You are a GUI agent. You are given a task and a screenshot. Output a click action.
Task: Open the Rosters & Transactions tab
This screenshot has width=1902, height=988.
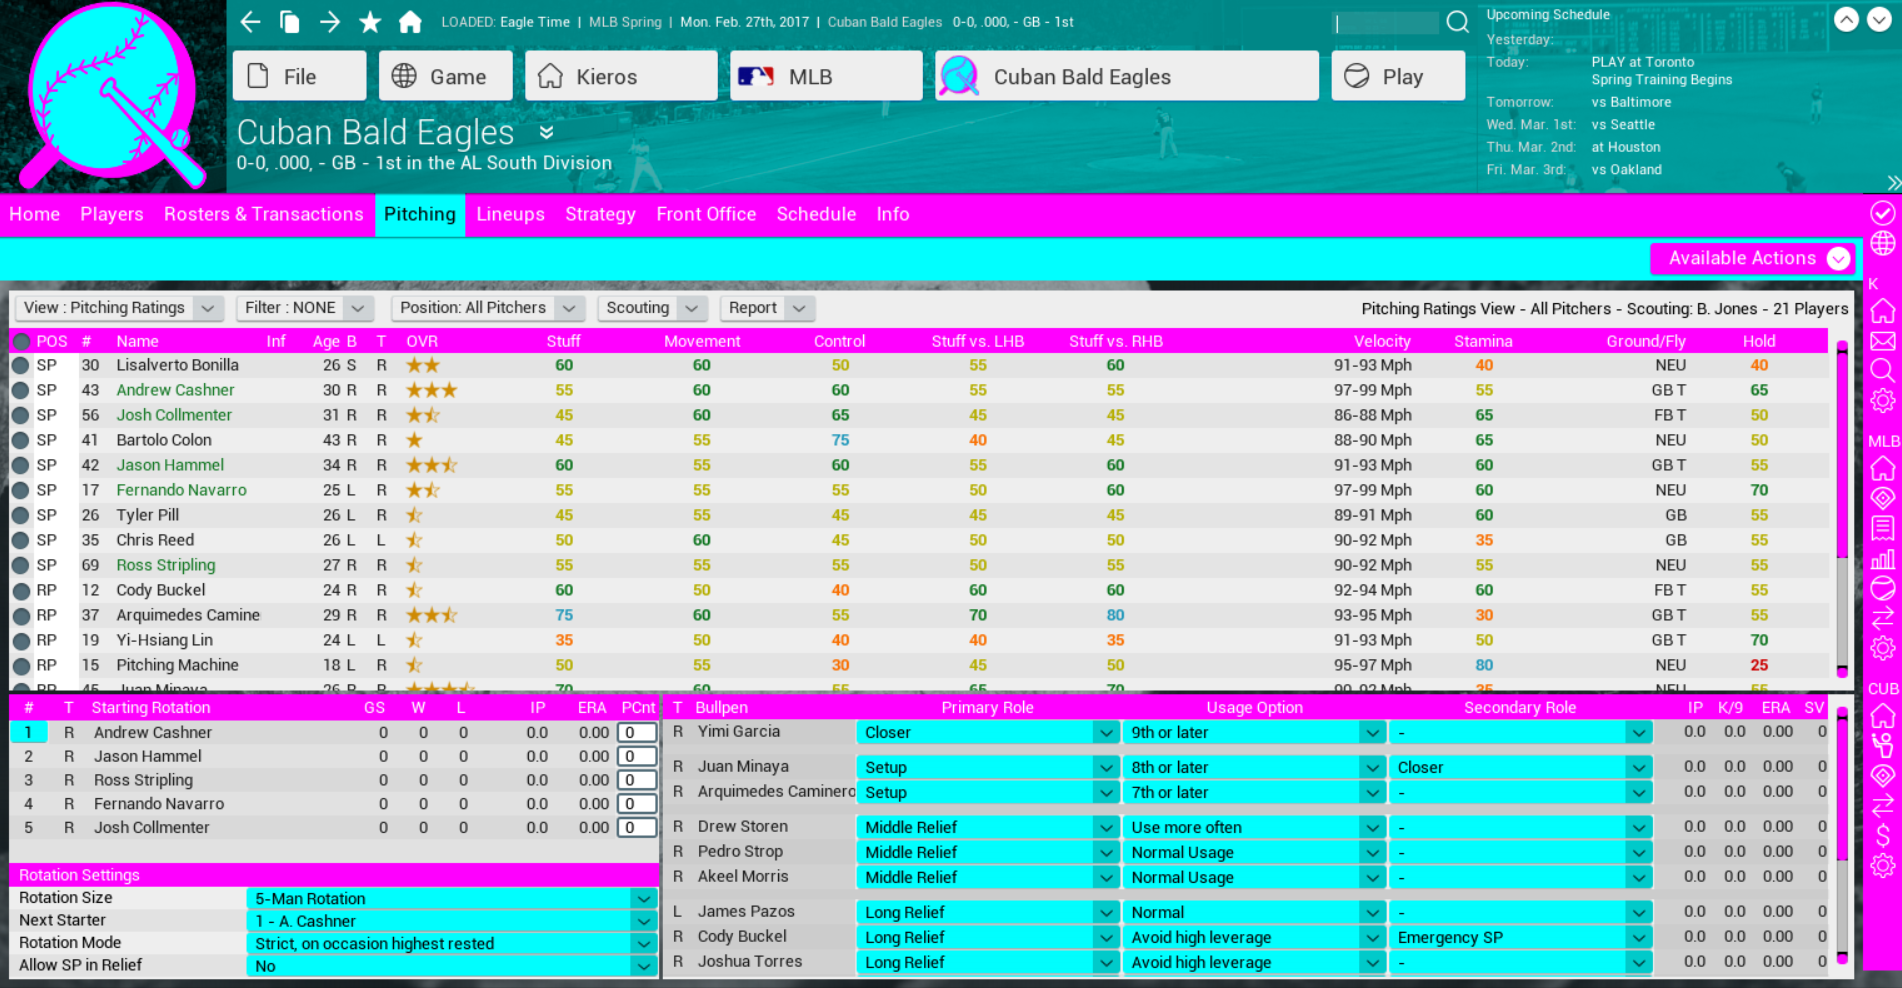264,214
